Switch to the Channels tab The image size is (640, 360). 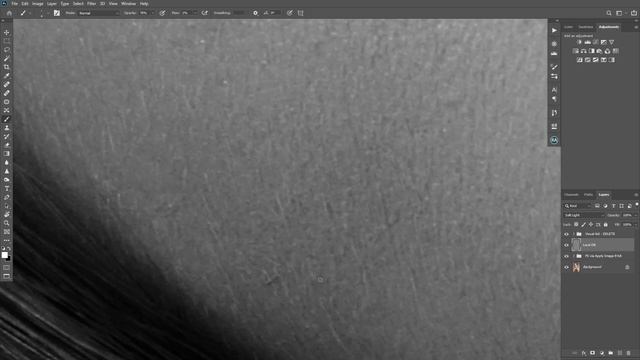coord(571,195)
